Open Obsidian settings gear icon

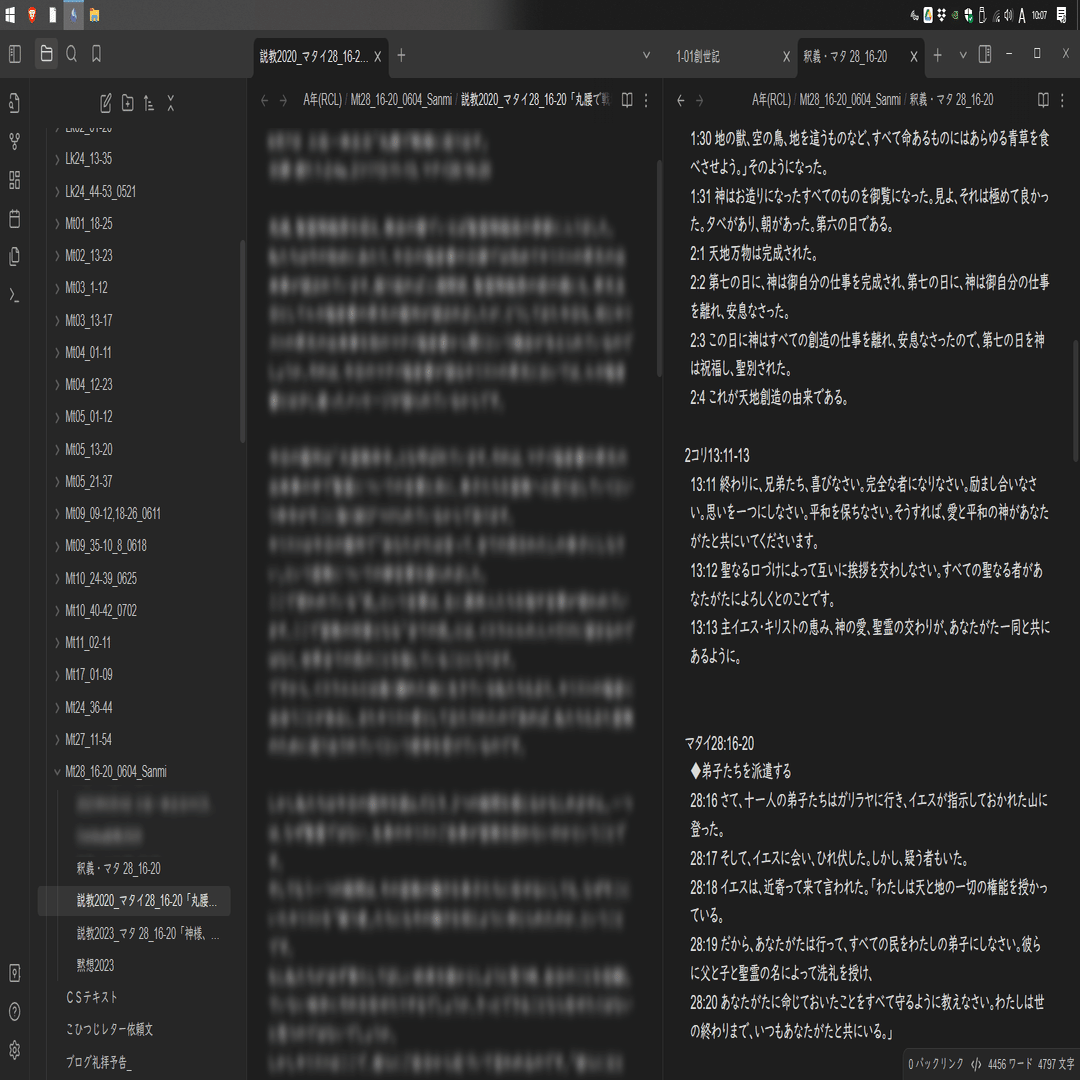pyautogui.click(x=14, y=1050)
